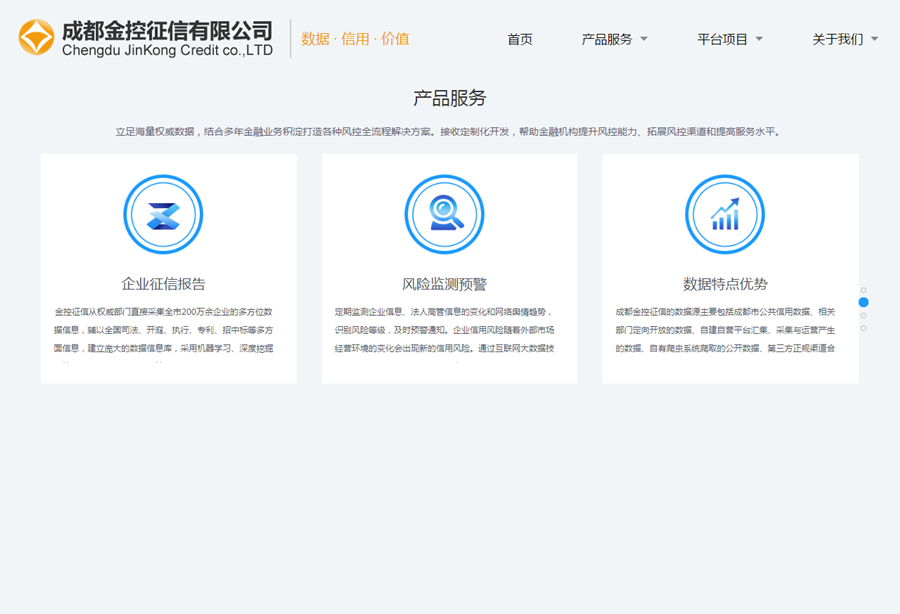900x614 pixels.
Task: Click the magnifier icon for 风险监测预警
Action: (444, 215)
